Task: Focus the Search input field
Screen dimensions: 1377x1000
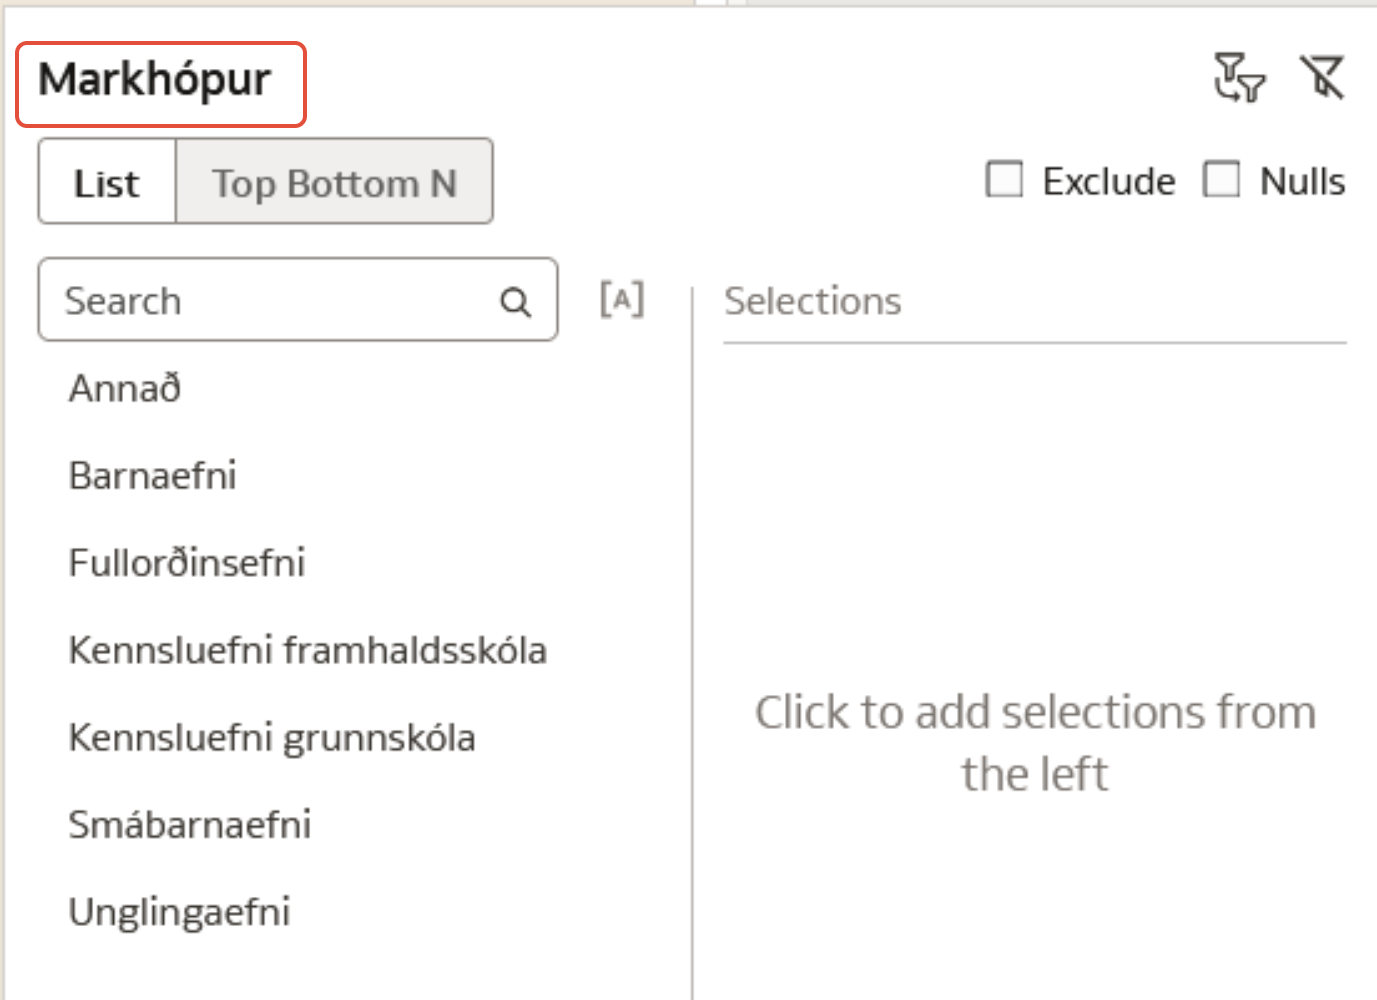Action: 270,300
